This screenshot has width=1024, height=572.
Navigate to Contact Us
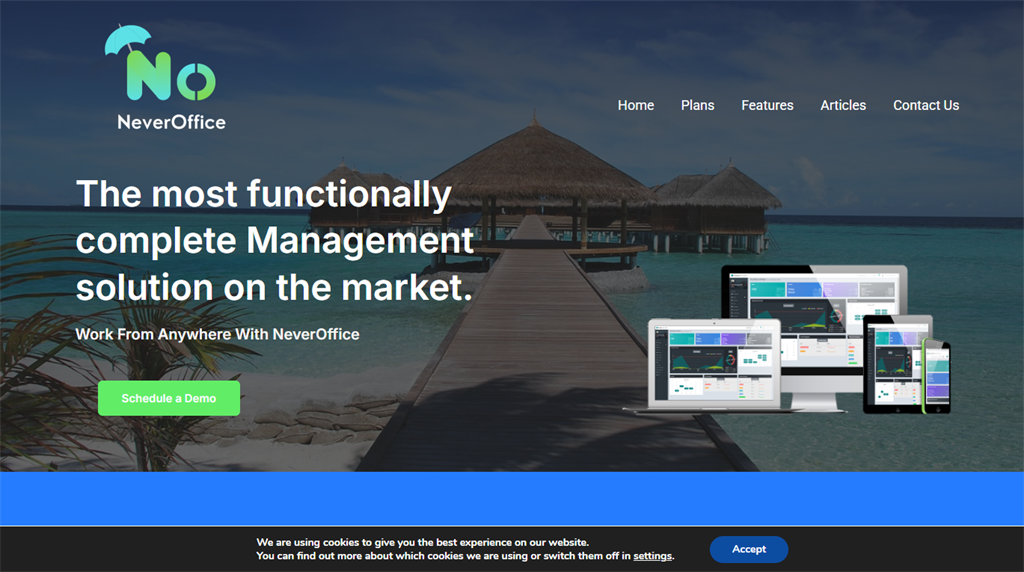[x=925, y=105]
